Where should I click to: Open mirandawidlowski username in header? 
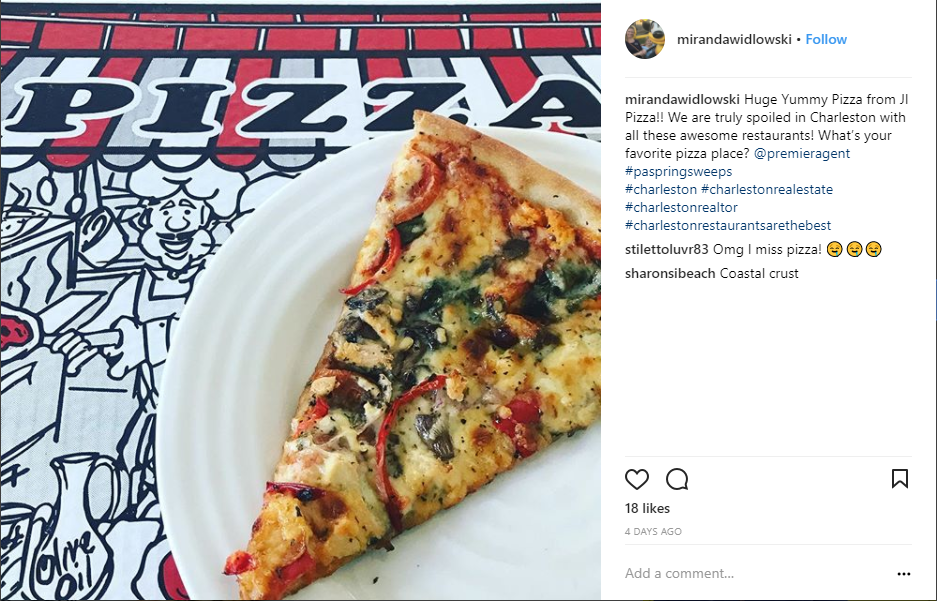(734, 39)
